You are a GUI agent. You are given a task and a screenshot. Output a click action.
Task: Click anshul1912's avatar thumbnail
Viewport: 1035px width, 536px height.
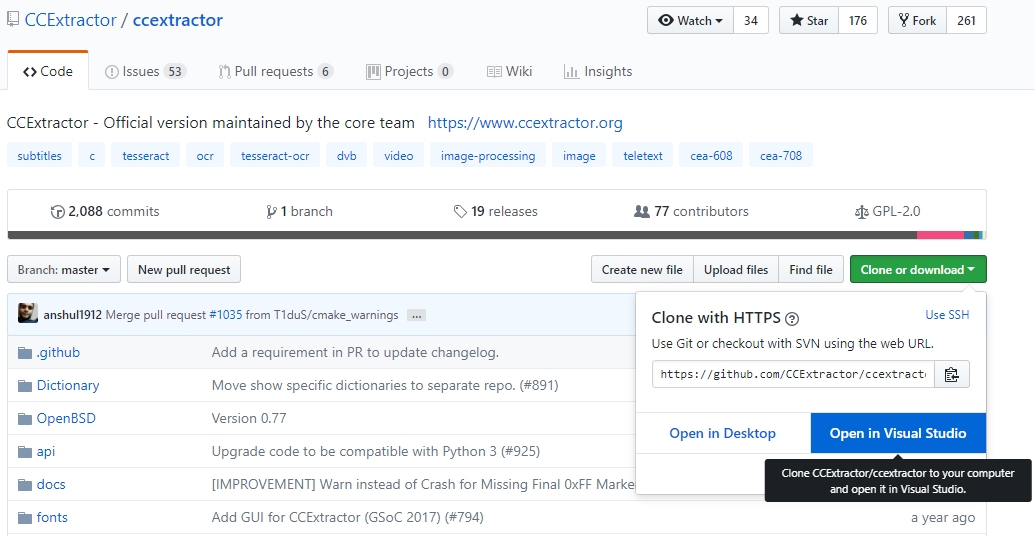28,313
